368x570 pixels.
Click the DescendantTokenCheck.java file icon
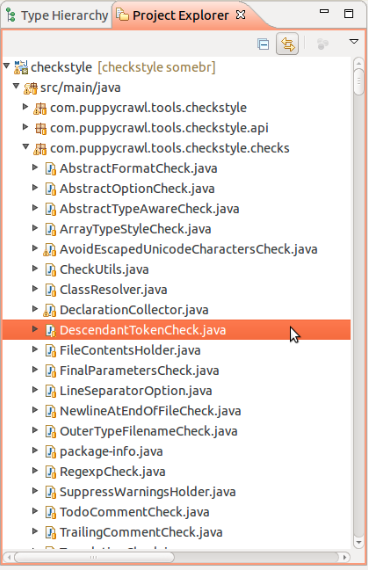50,330
